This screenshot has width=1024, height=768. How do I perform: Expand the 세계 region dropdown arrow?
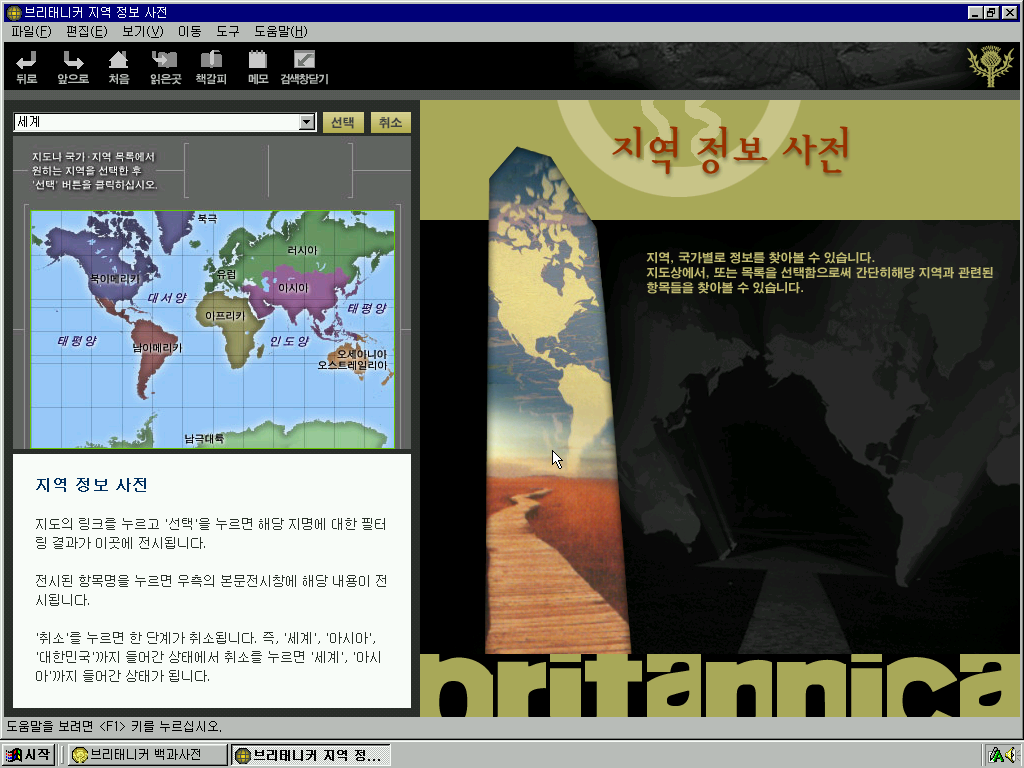[307, 122]
